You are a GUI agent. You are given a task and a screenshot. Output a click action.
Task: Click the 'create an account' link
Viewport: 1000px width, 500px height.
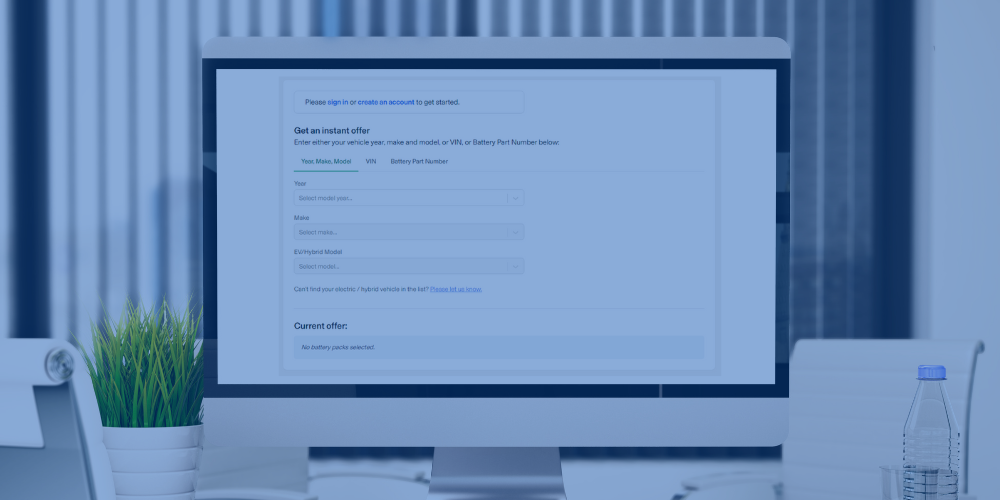pyautogui.click(x=386, y=102)
